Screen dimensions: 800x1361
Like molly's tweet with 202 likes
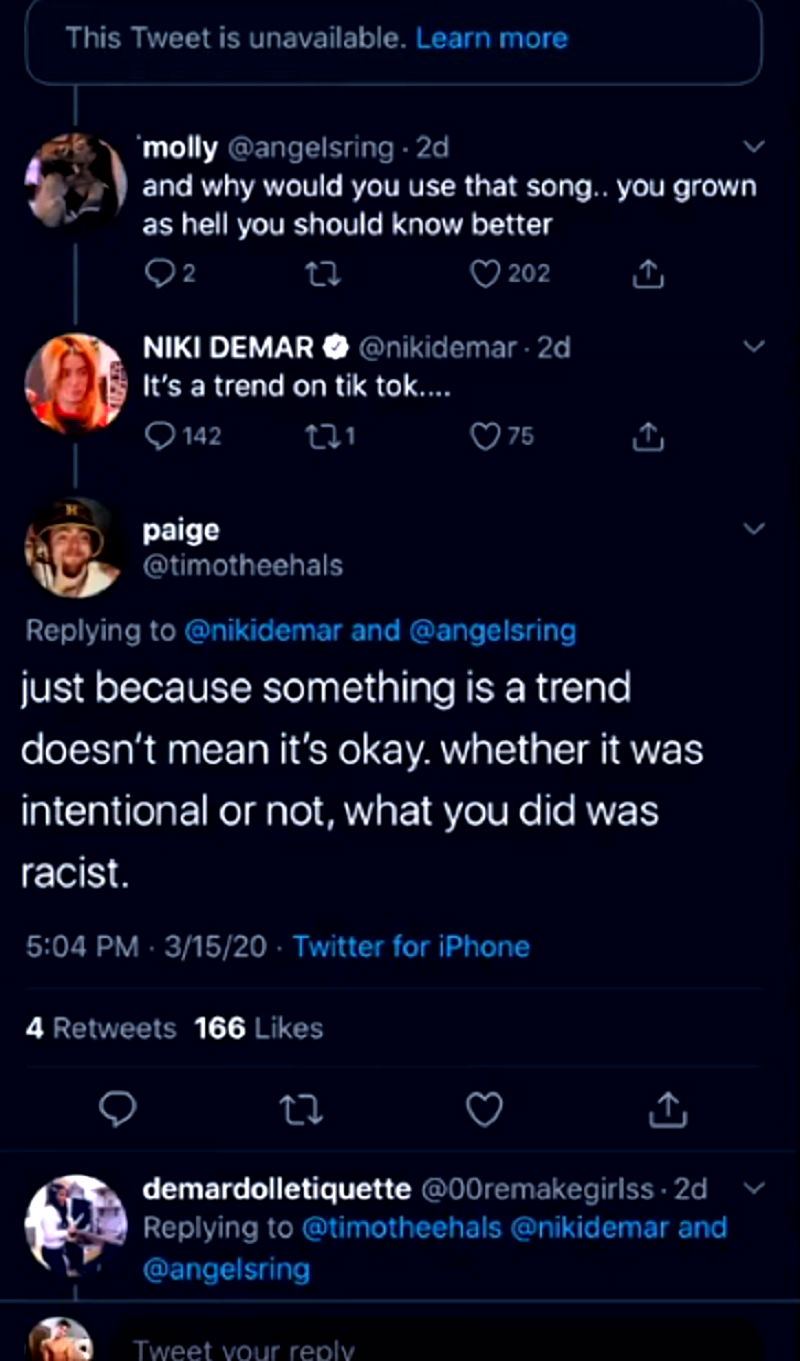click(x=485, y=273)
